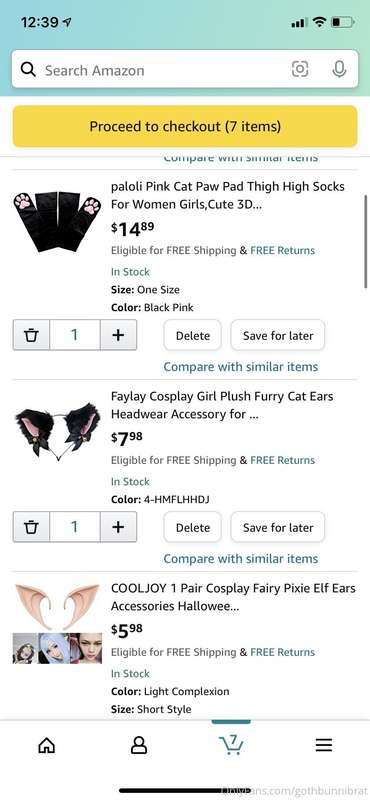Tap trash icon for Cat Paw socks

click(x=32, y=335)
